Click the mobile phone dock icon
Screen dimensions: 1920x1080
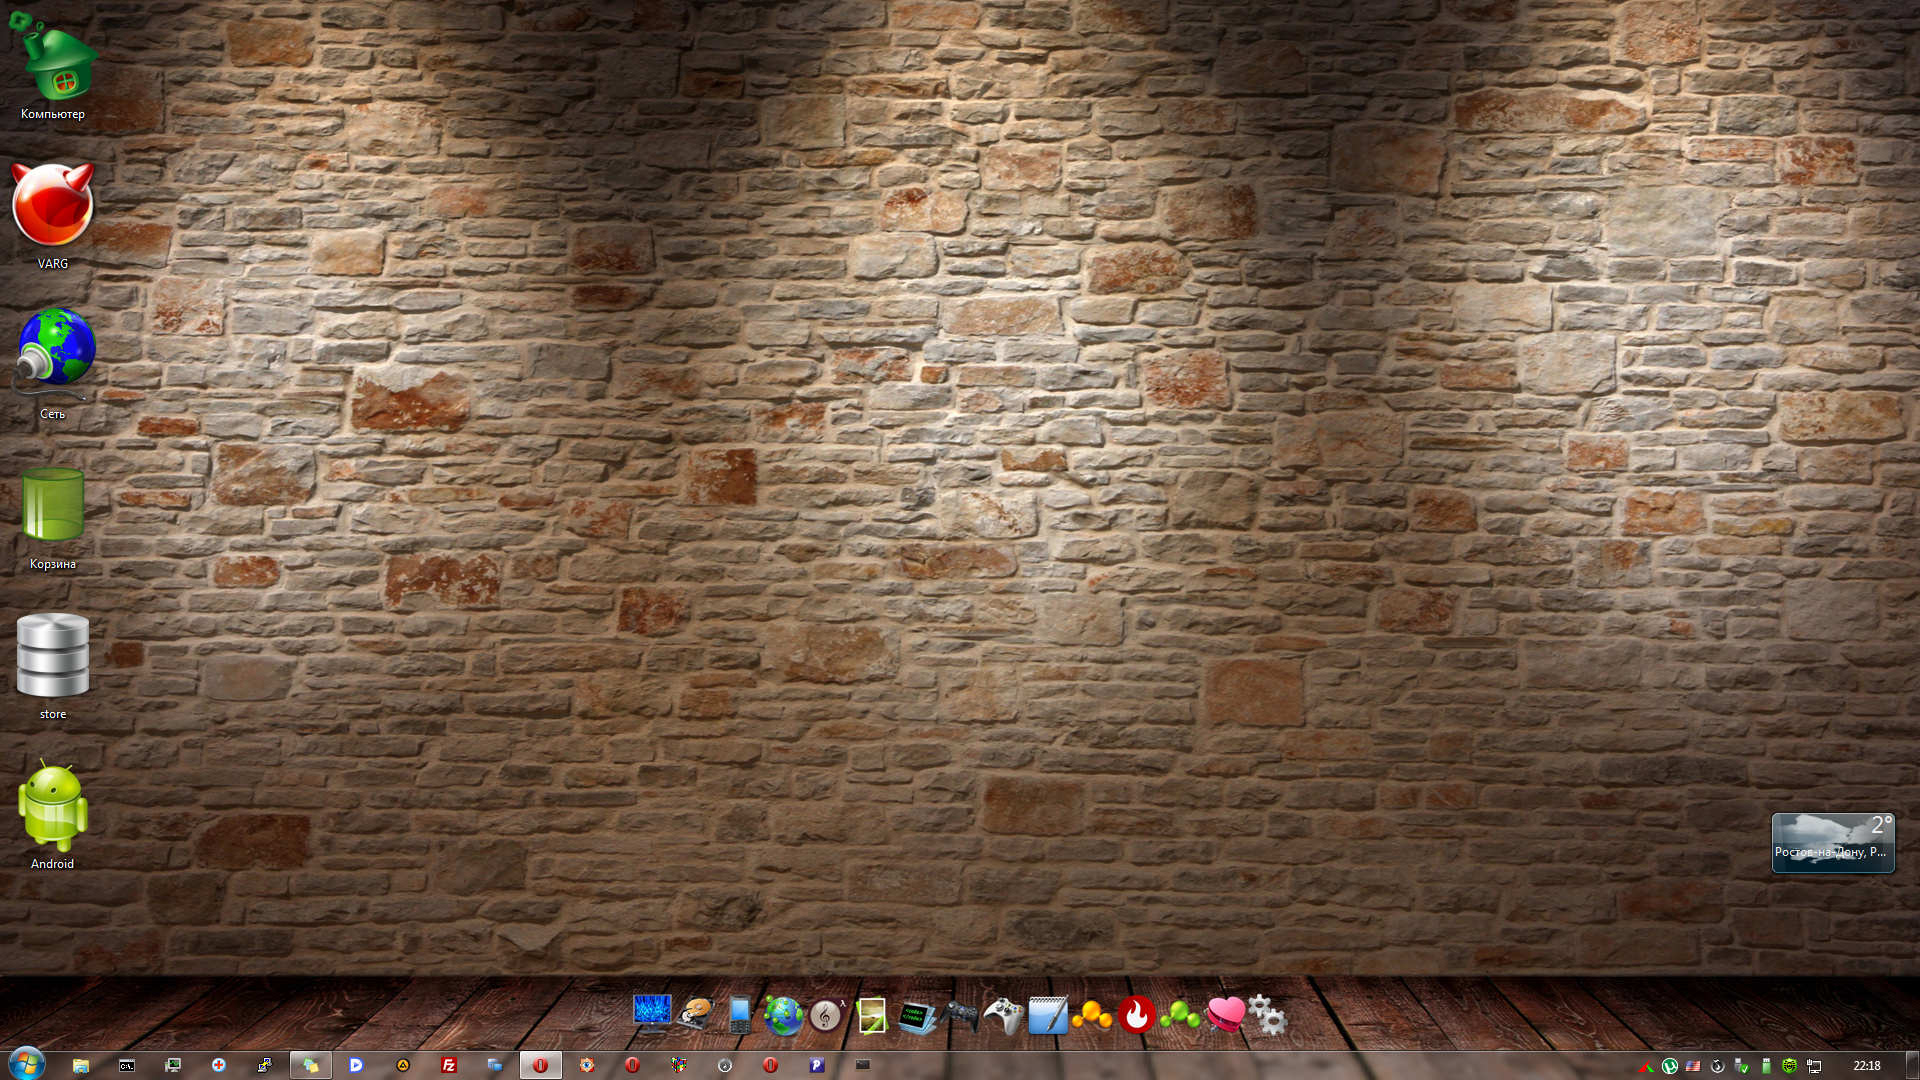point(740,1015)
